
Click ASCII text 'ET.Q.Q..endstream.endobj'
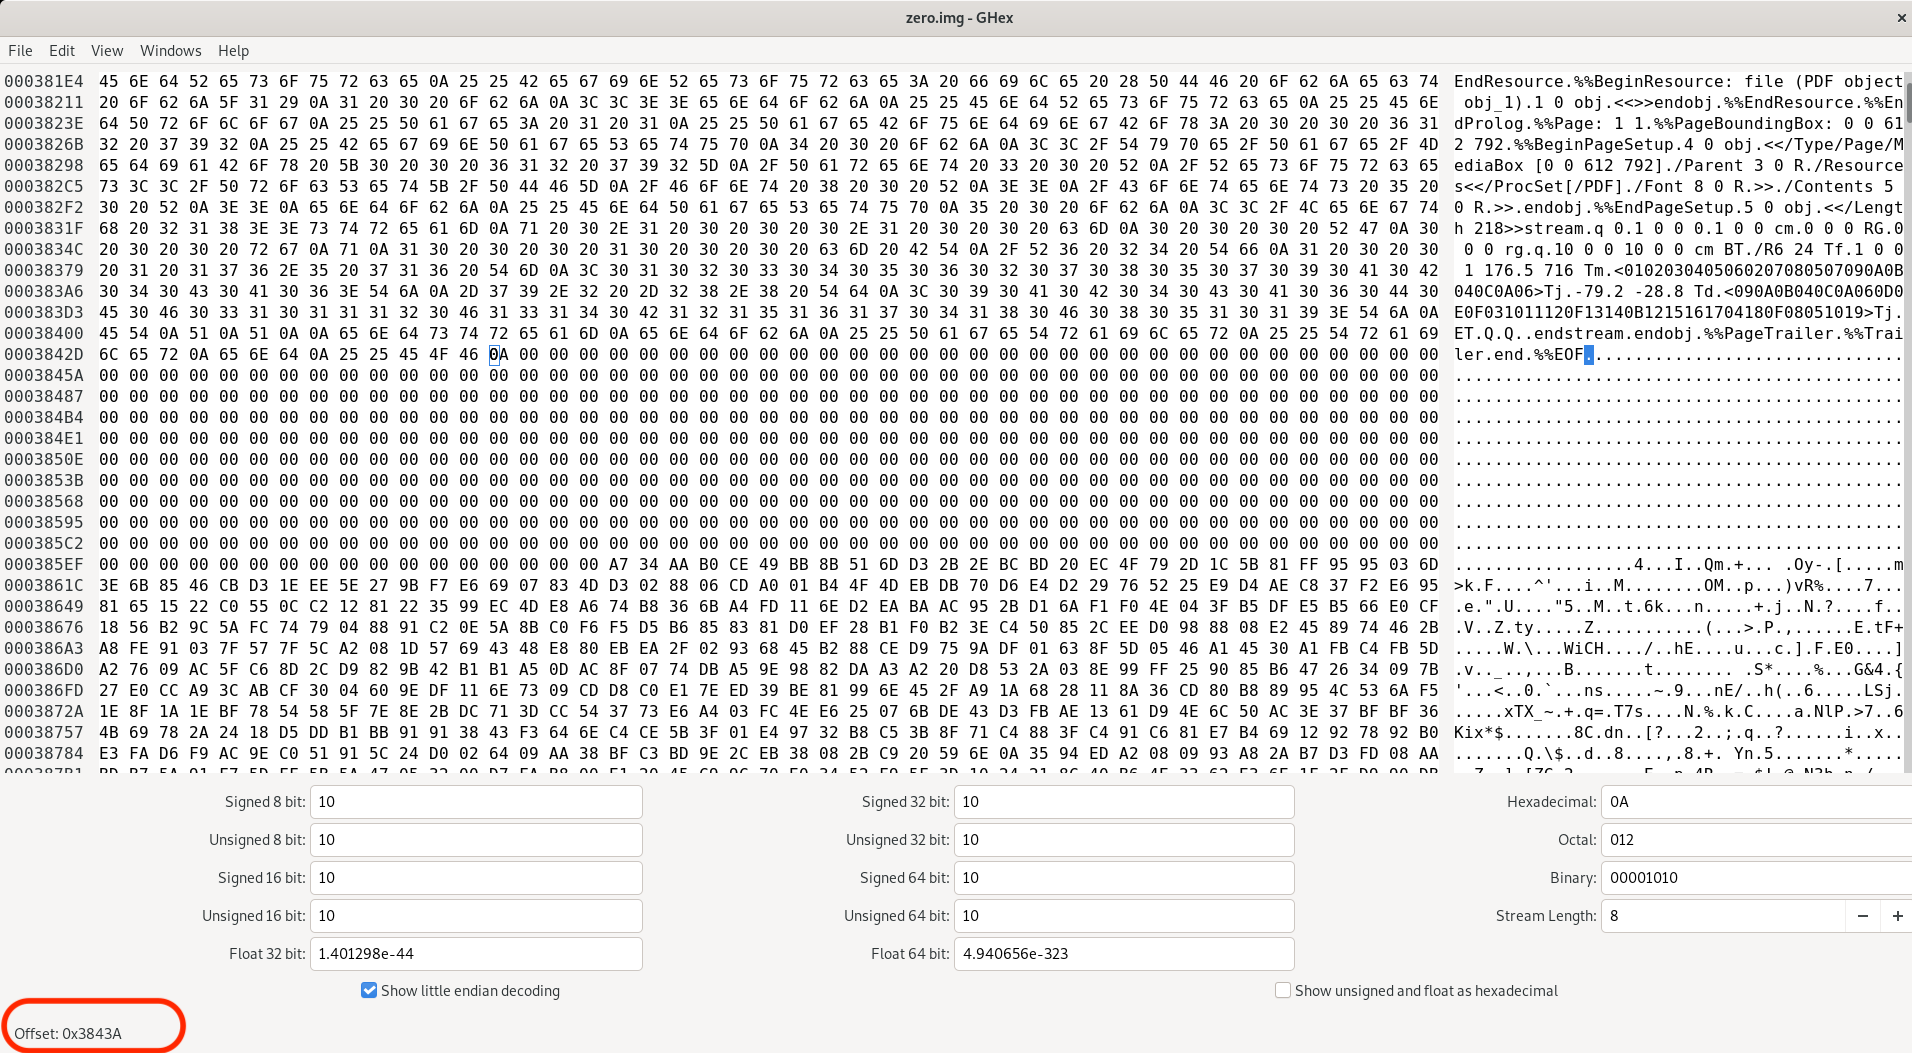[x=1574, y=334]
